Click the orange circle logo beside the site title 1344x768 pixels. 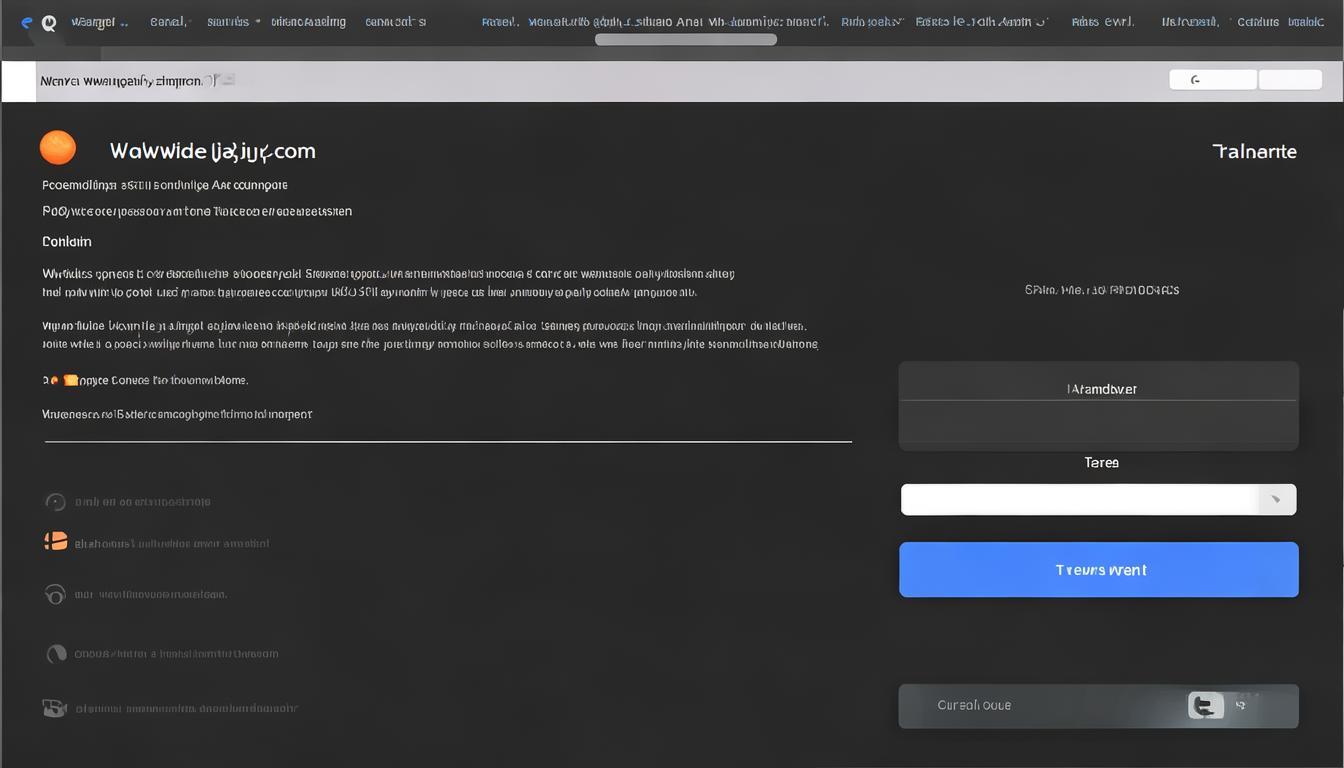58,148
